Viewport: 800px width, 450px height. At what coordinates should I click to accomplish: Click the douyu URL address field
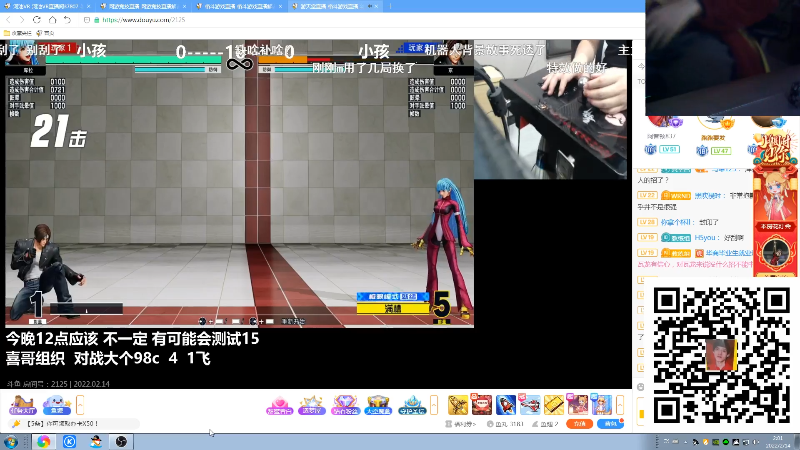pyautogui.click(x=143, y=20)
